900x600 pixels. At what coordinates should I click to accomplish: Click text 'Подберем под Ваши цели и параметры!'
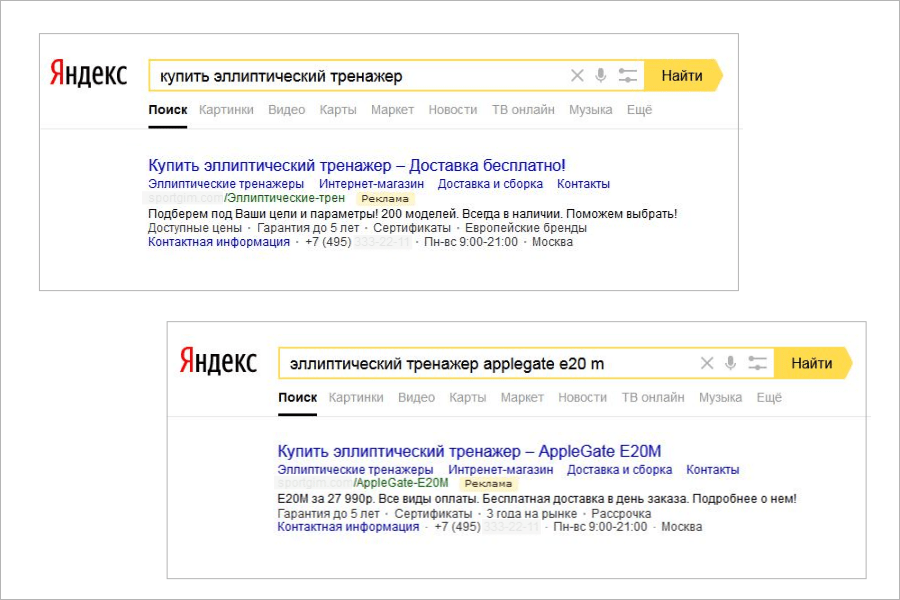point(263,214)
